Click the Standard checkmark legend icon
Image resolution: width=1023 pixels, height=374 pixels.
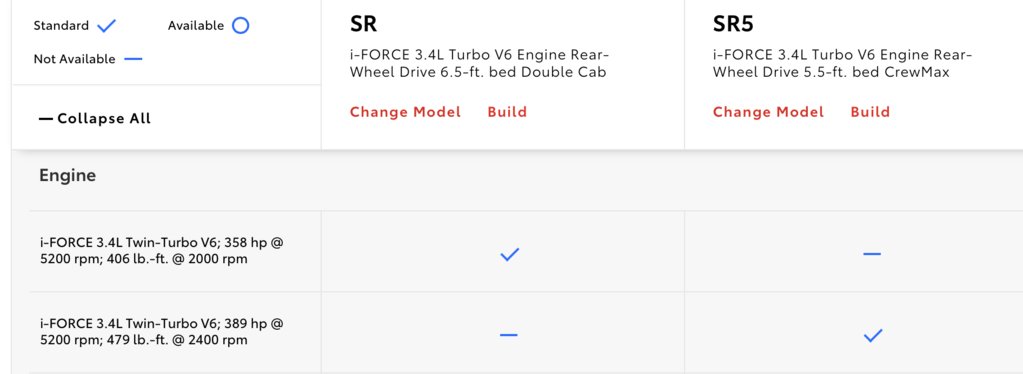(106, 26)
